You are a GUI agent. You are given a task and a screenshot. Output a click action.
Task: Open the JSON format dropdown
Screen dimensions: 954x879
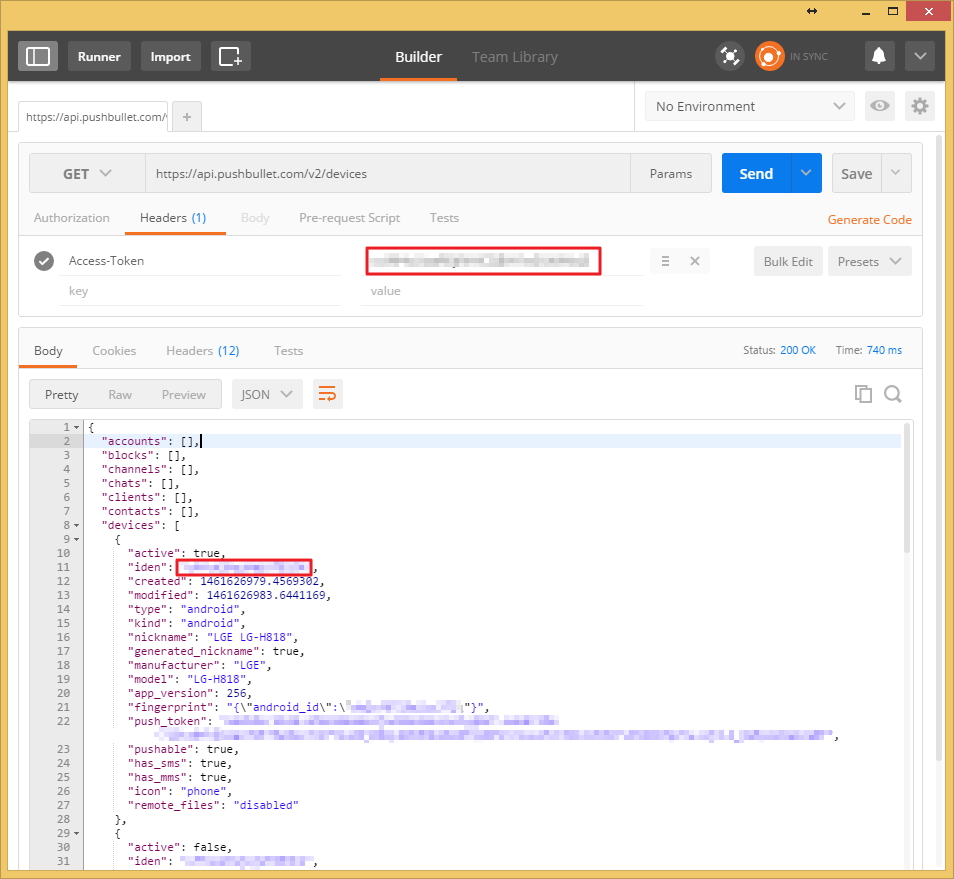pyautogui.click(x=267, y=395)
